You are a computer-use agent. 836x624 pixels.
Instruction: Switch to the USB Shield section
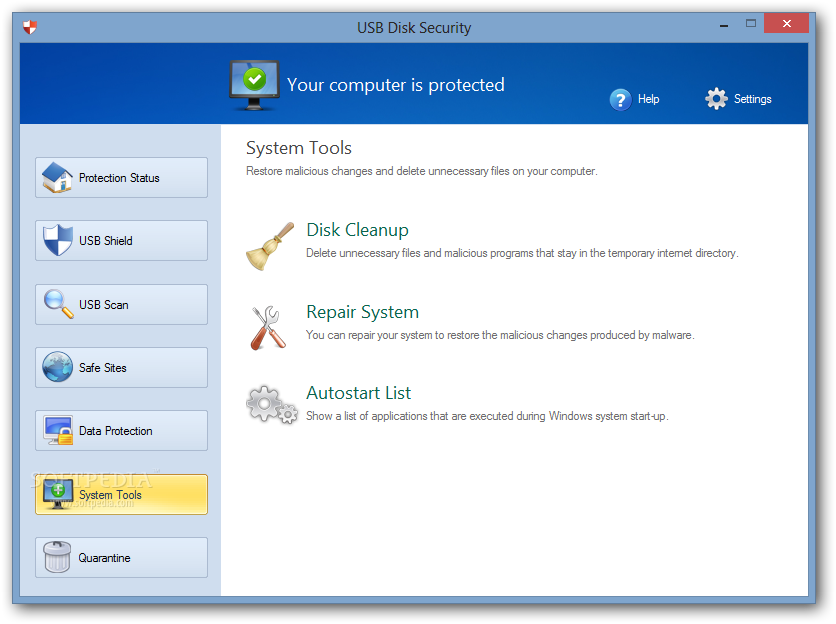click(122, 241)
